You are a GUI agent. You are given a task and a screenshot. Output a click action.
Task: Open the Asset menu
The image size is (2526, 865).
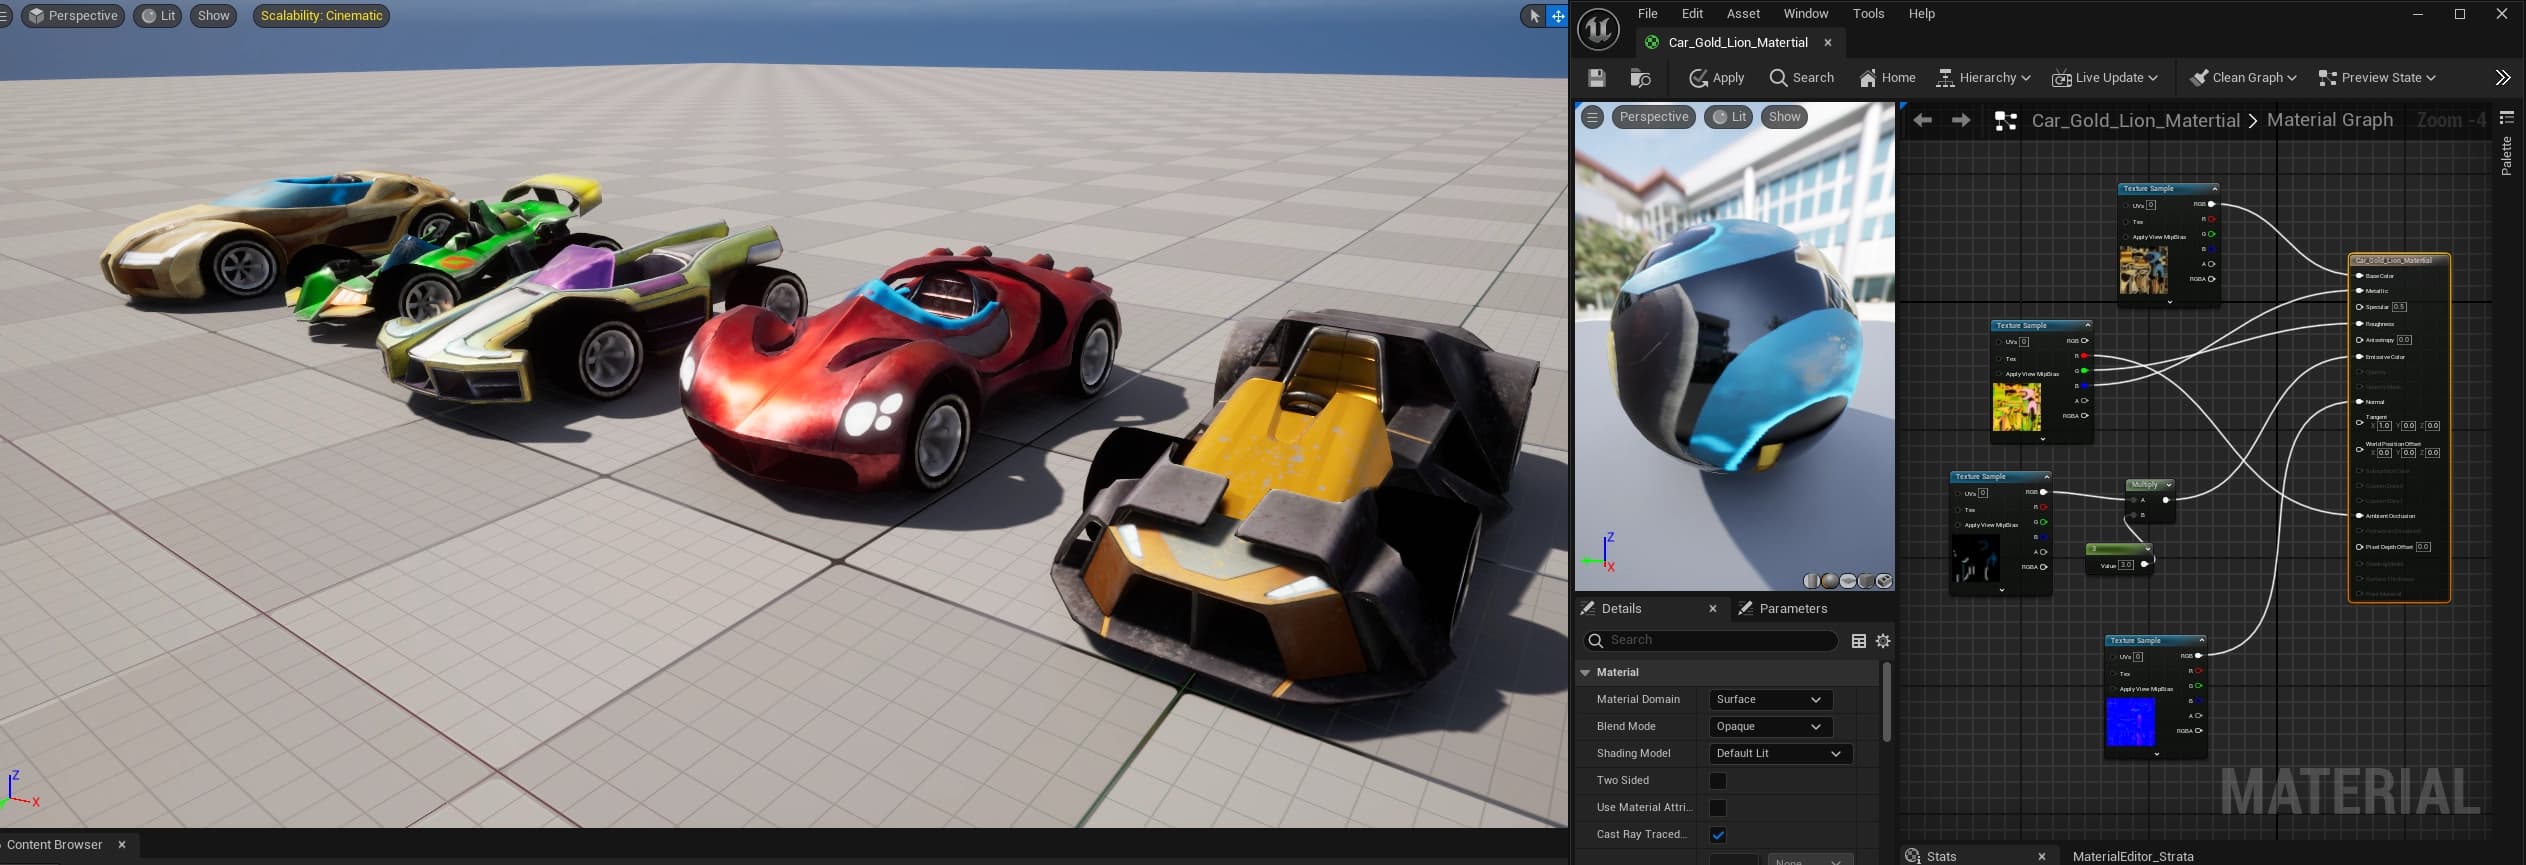(x=1743, y=14)
